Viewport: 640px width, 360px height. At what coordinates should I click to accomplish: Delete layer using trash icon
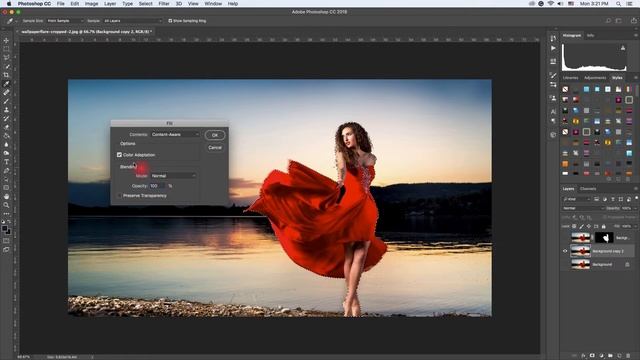tap(628, 356)
